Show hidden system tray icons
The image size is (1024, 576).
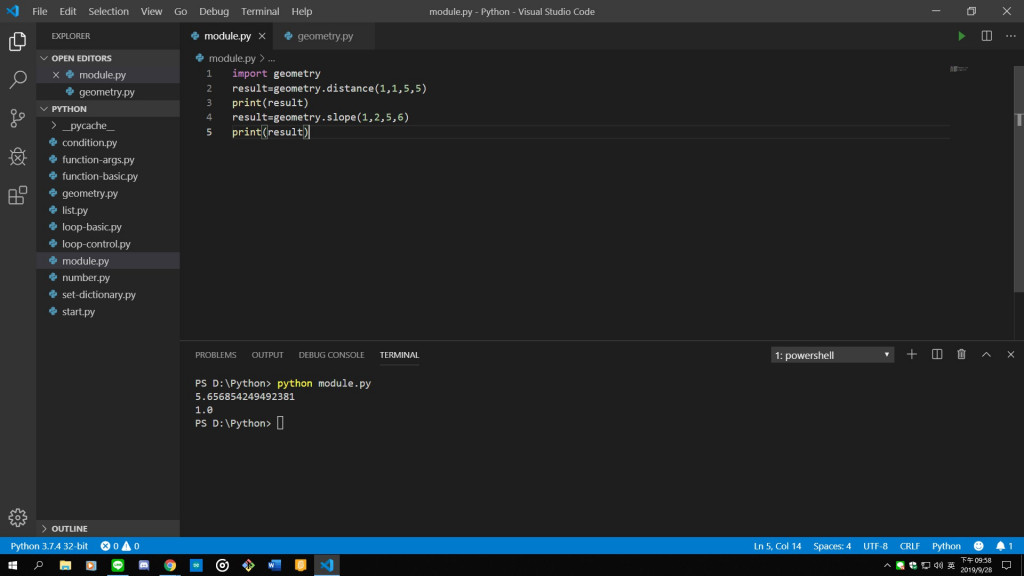887,566
